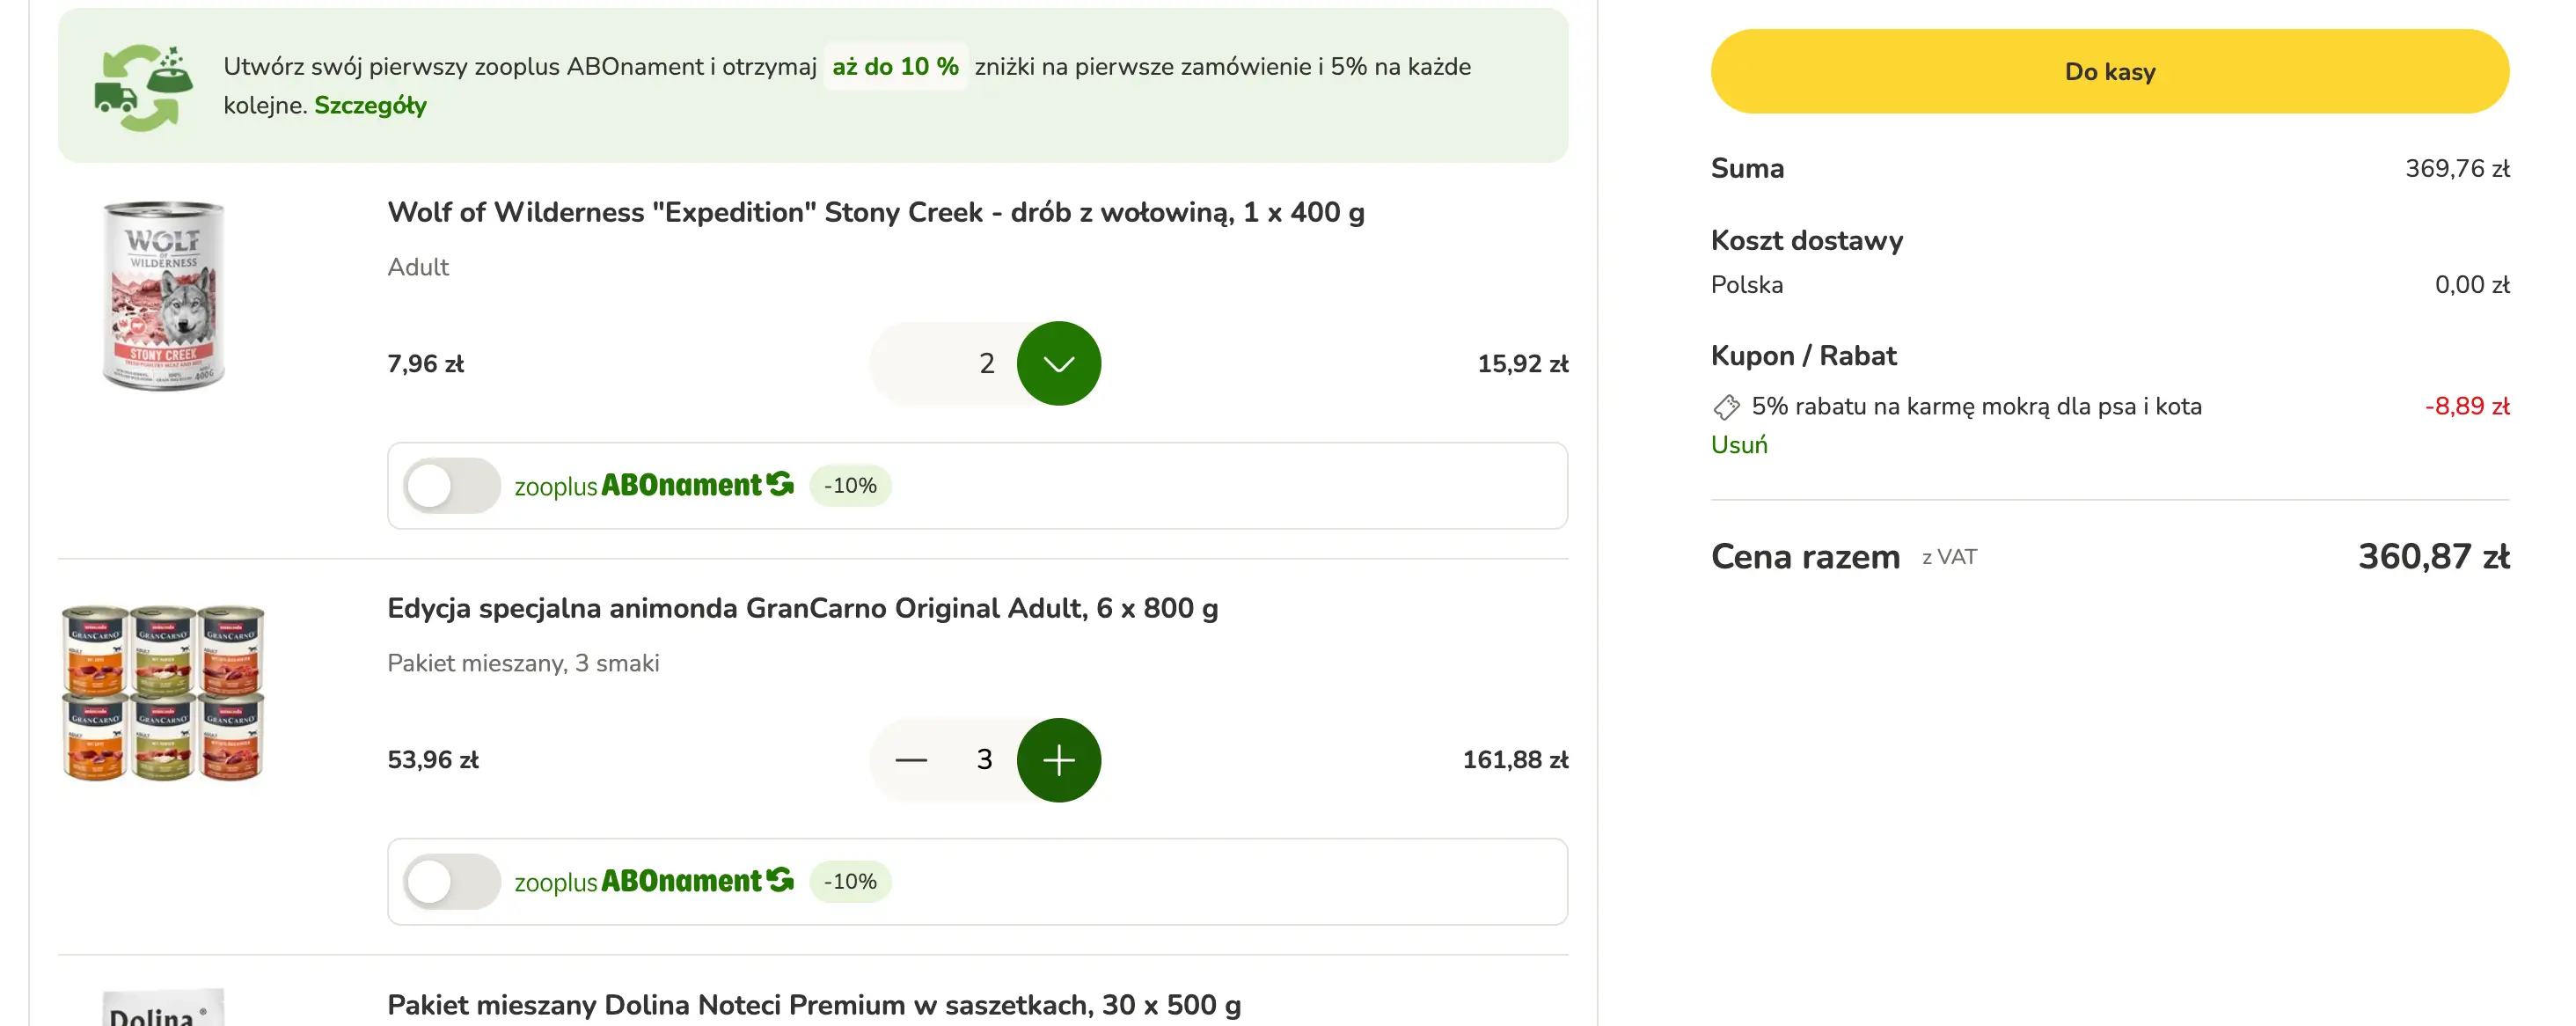Click the minus icon for GranCarno quantity
The image size is (2576, 1026).
tap(910, 760)
